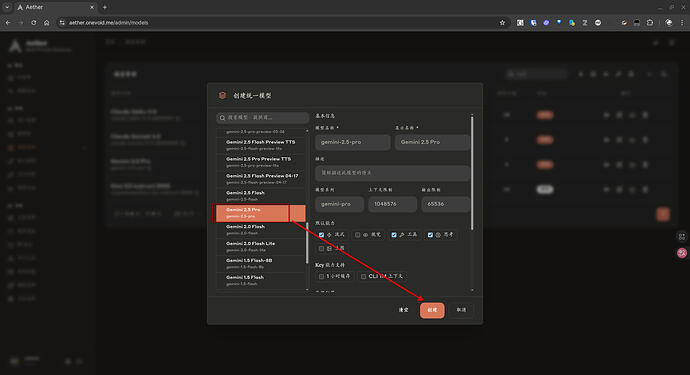
Task: Edit display name field Gemini 2.5 Pro
Action: click(432, 142)
